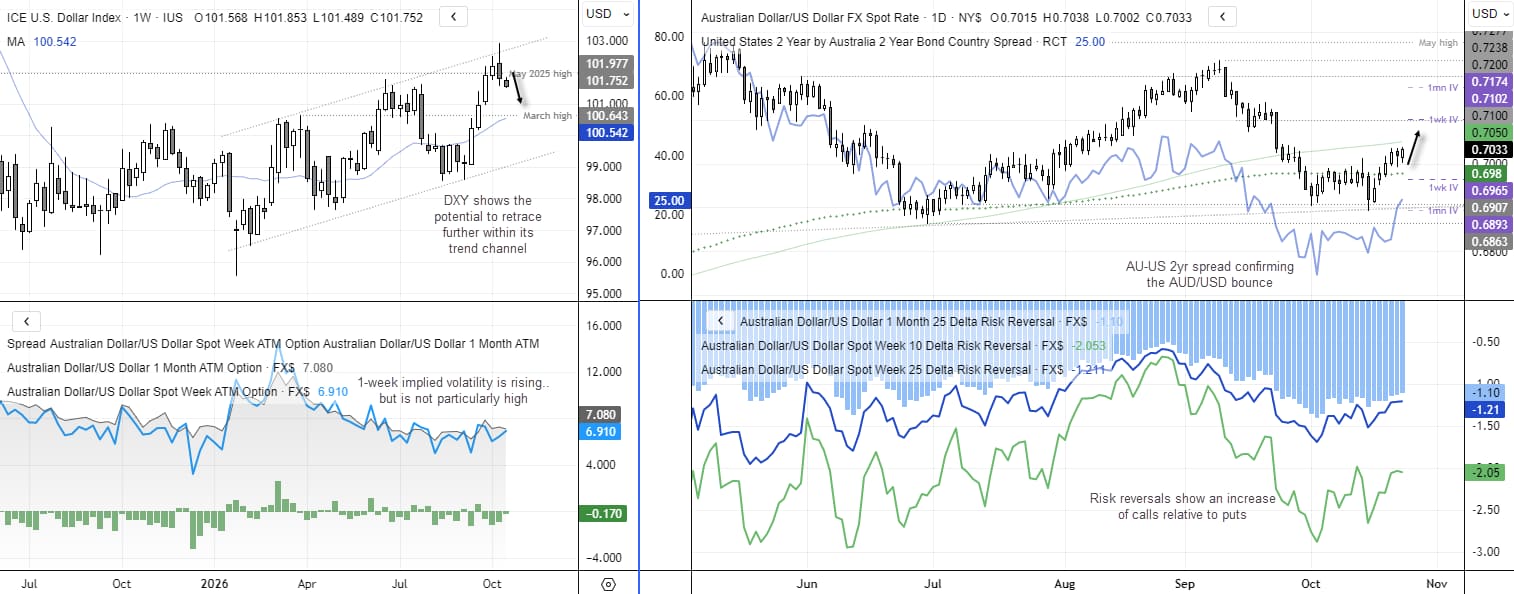Select the Spread Spot Week ATM Option legend
The image size is (1514, 594).
click(x=273, y=343)
